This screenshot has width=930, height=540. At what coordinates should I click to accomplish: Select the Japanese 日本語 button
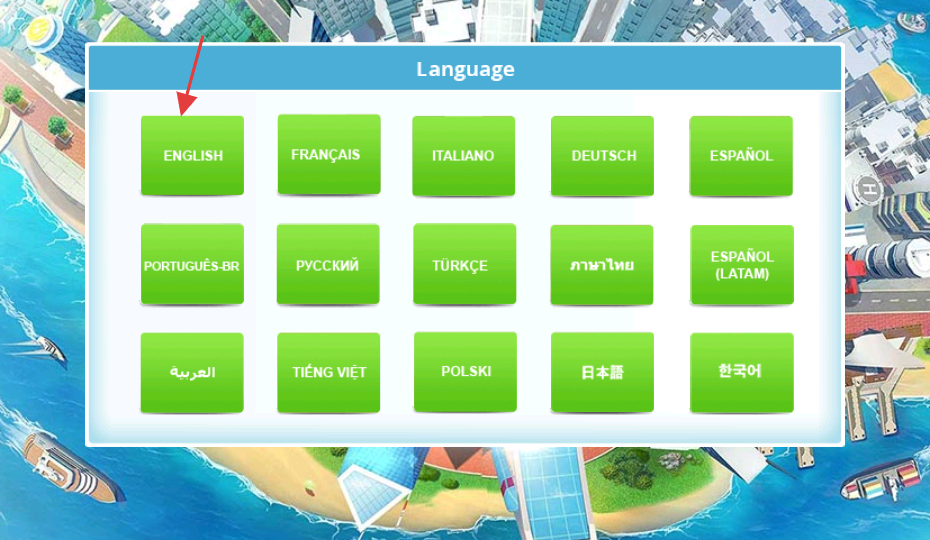[x=602, y=372]
